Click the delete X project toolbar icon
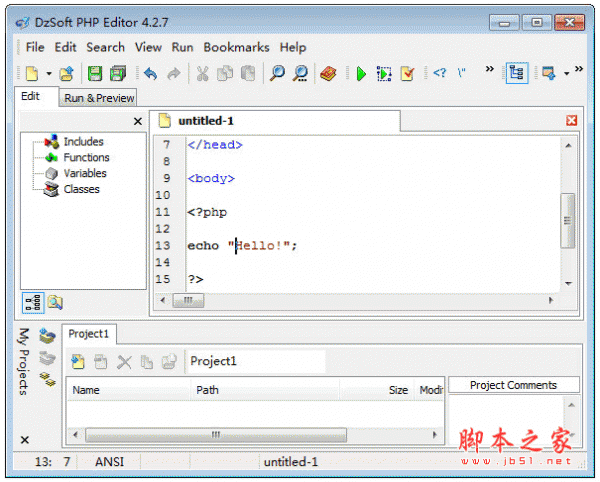Screen dimensions: 600x482 coord(124,362)
